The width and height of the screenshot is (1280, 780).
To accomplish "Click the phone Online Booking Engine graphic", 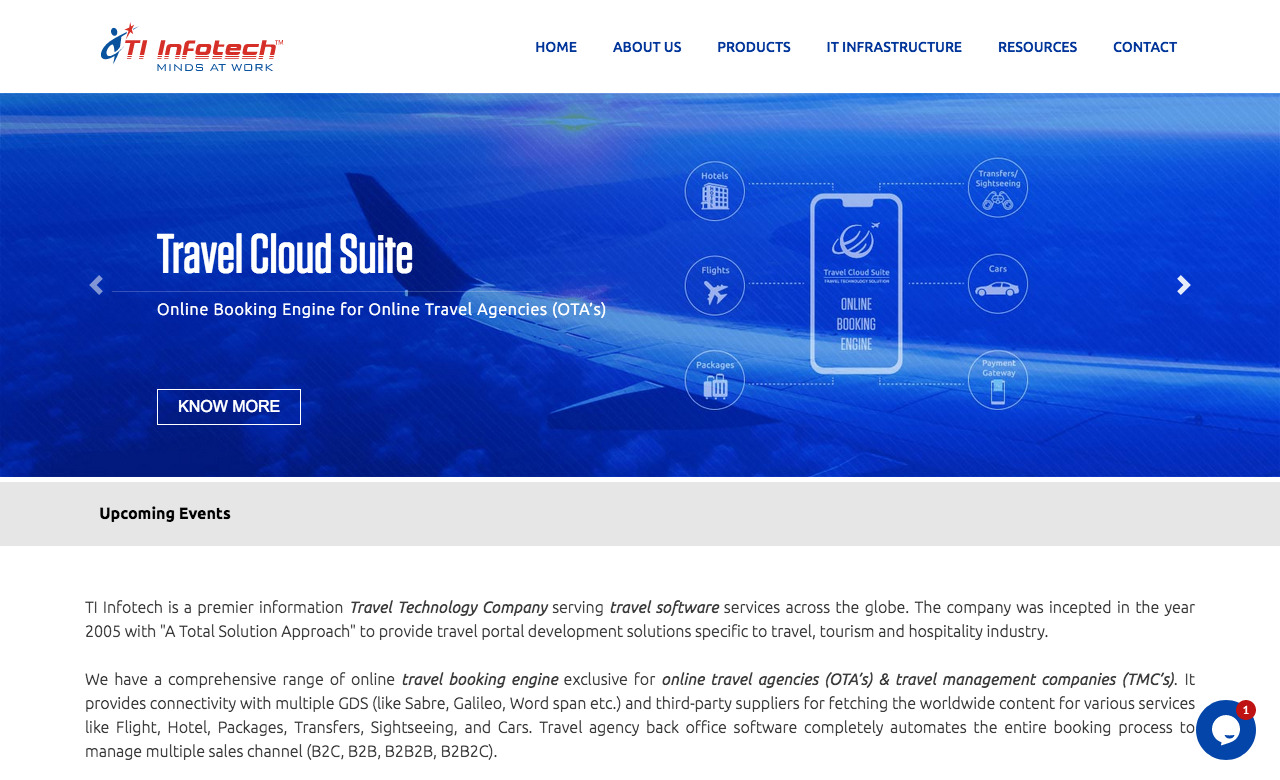I will 856,284.
